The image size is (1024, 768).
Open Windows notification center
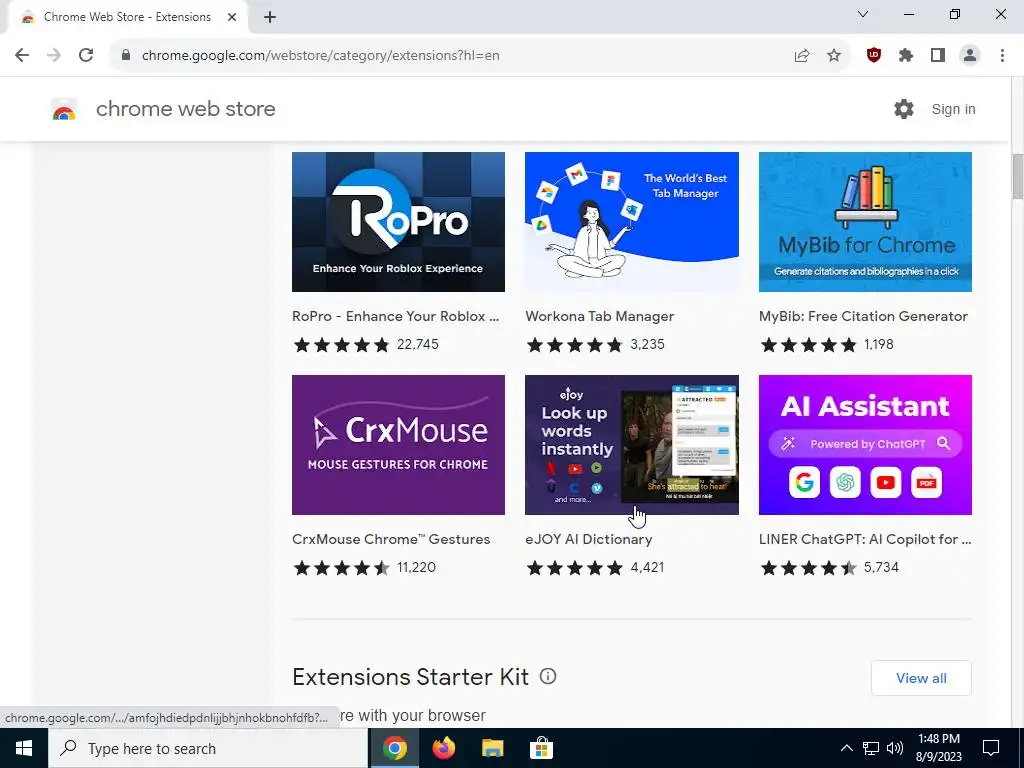[991, 748]
